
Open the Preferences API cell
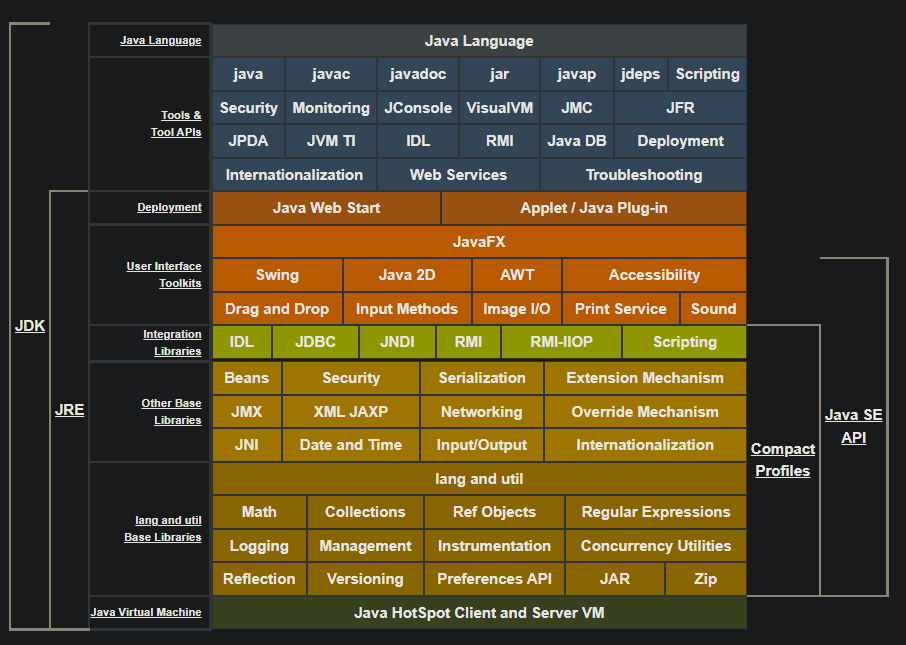point(495,579)
